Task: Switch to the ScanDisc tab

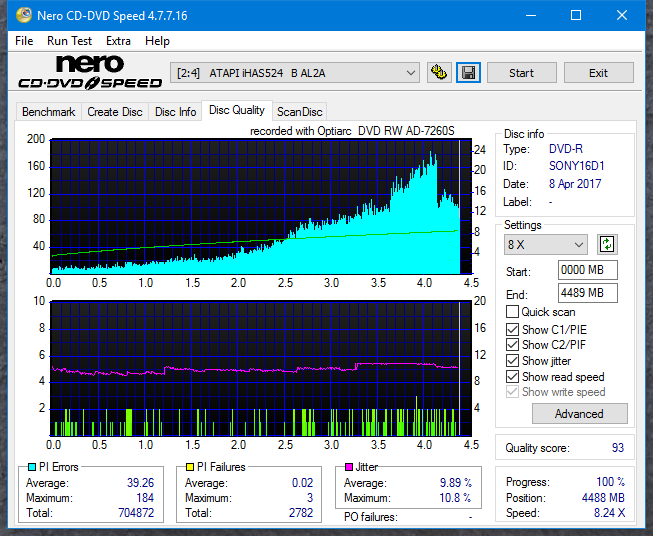Action: [x=300, y=112]
